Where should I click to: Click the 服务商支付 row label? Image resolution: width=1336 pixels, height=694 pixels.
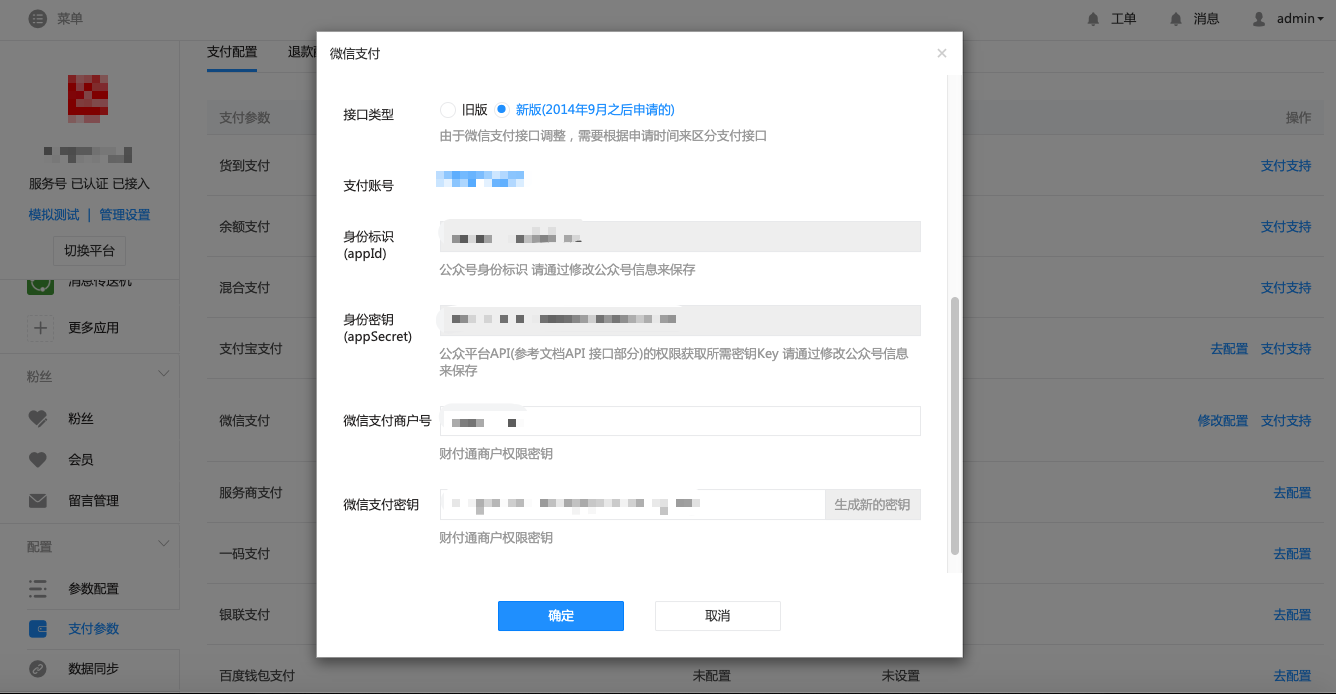click(x=250, y=493)
